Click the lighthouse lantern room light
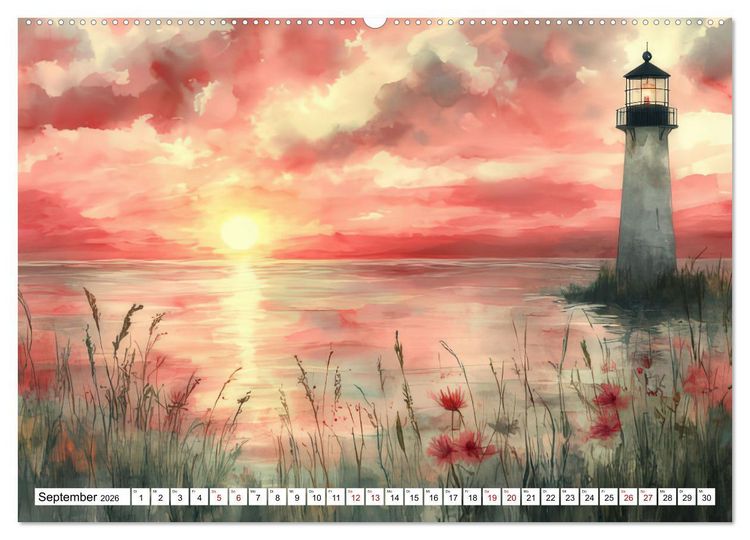This screenshot has width=750, height=540. pos(647,91)
